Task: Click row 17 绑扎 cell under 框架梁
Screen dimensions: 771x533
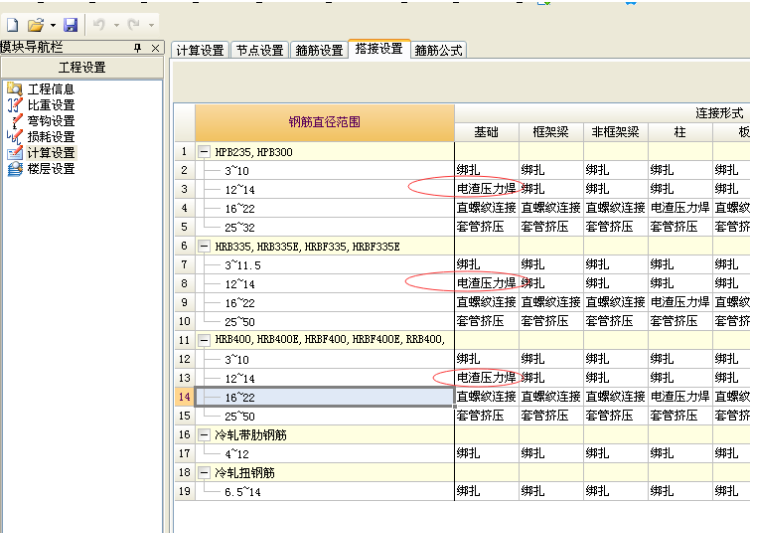Action: point(551,453)
